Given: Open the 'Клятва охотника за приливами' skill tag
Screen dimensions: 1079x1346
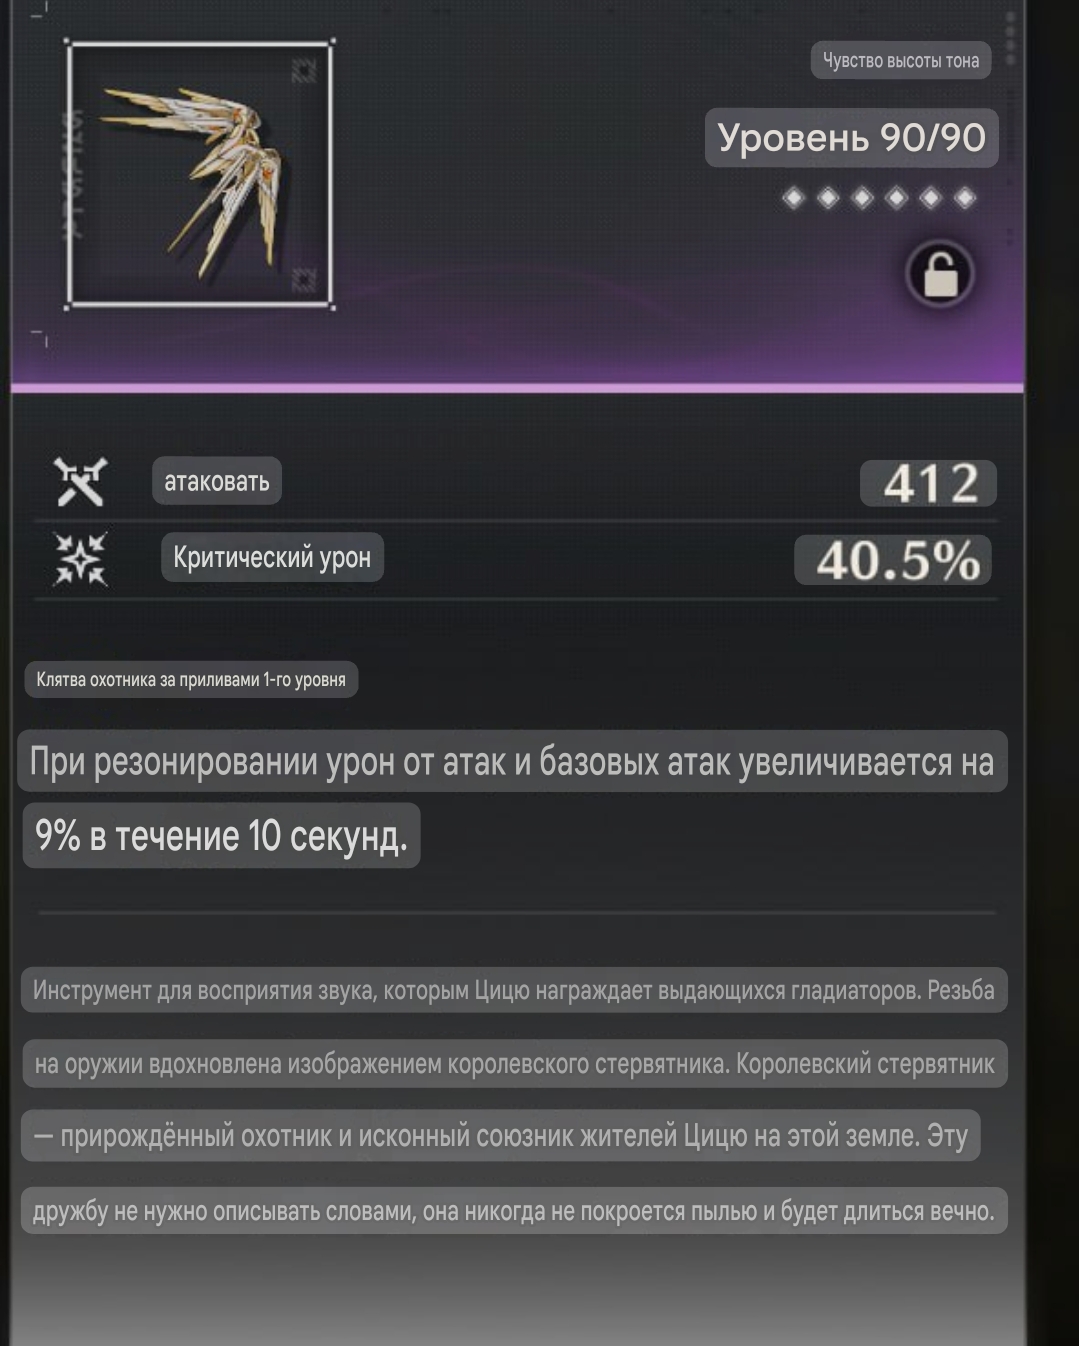Looking at the screenshot, I should click(x=191, y=680).
